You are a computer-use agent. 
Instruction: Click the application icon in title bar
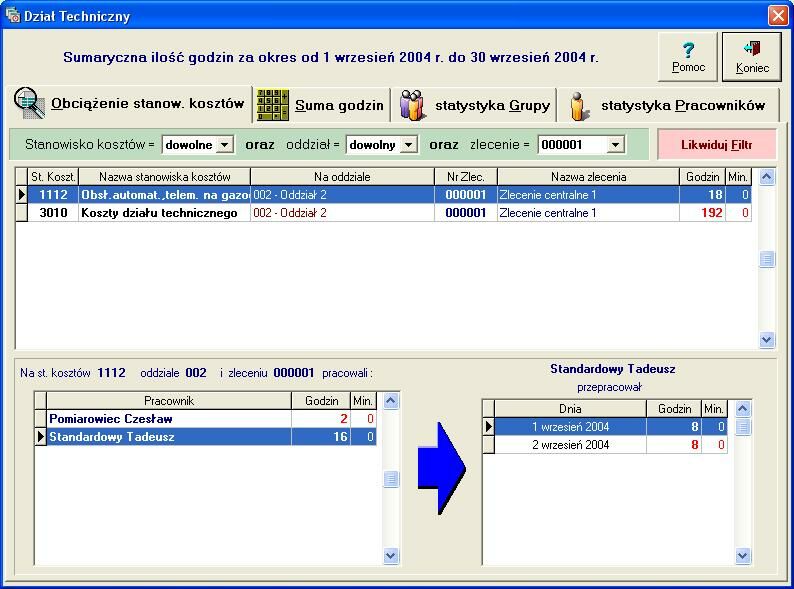[x=12, y=15]
